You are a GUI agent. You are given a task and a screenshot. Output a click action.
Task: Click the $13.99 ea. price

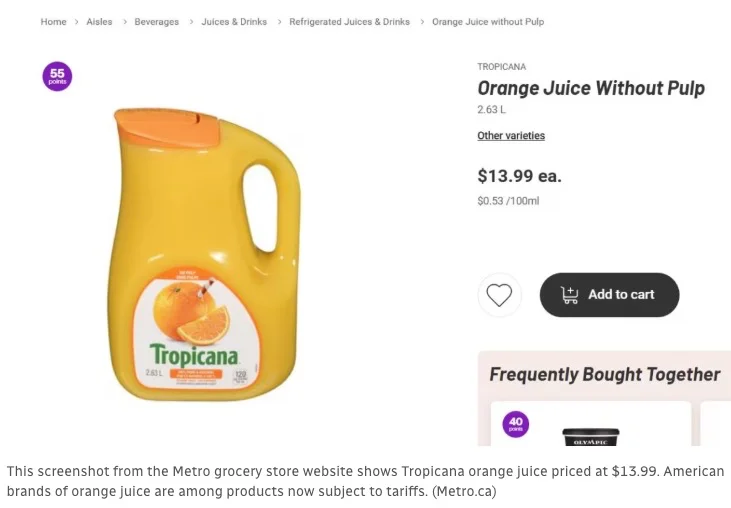pyautogui.click(x=519, y=176)
